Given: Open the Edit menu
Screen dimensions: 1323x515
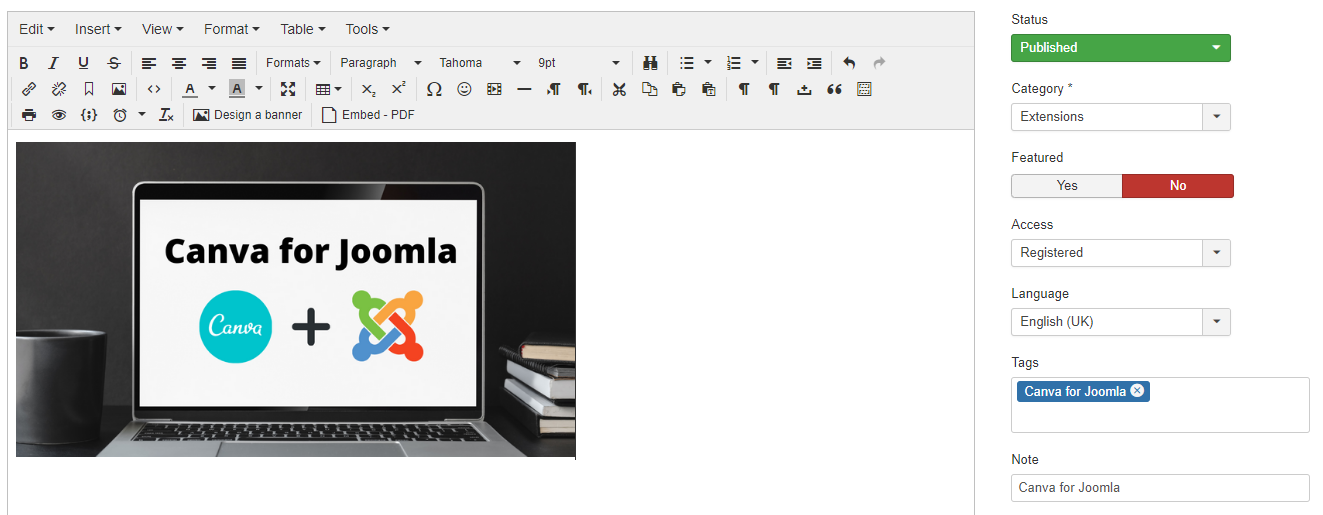Looking at the screenshot, I should tap(37, 30).
